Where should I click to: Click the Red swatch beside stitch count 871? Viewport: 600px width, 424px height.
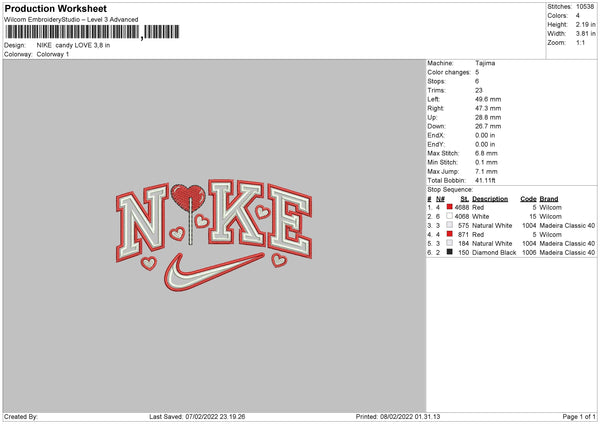(449, 234)
